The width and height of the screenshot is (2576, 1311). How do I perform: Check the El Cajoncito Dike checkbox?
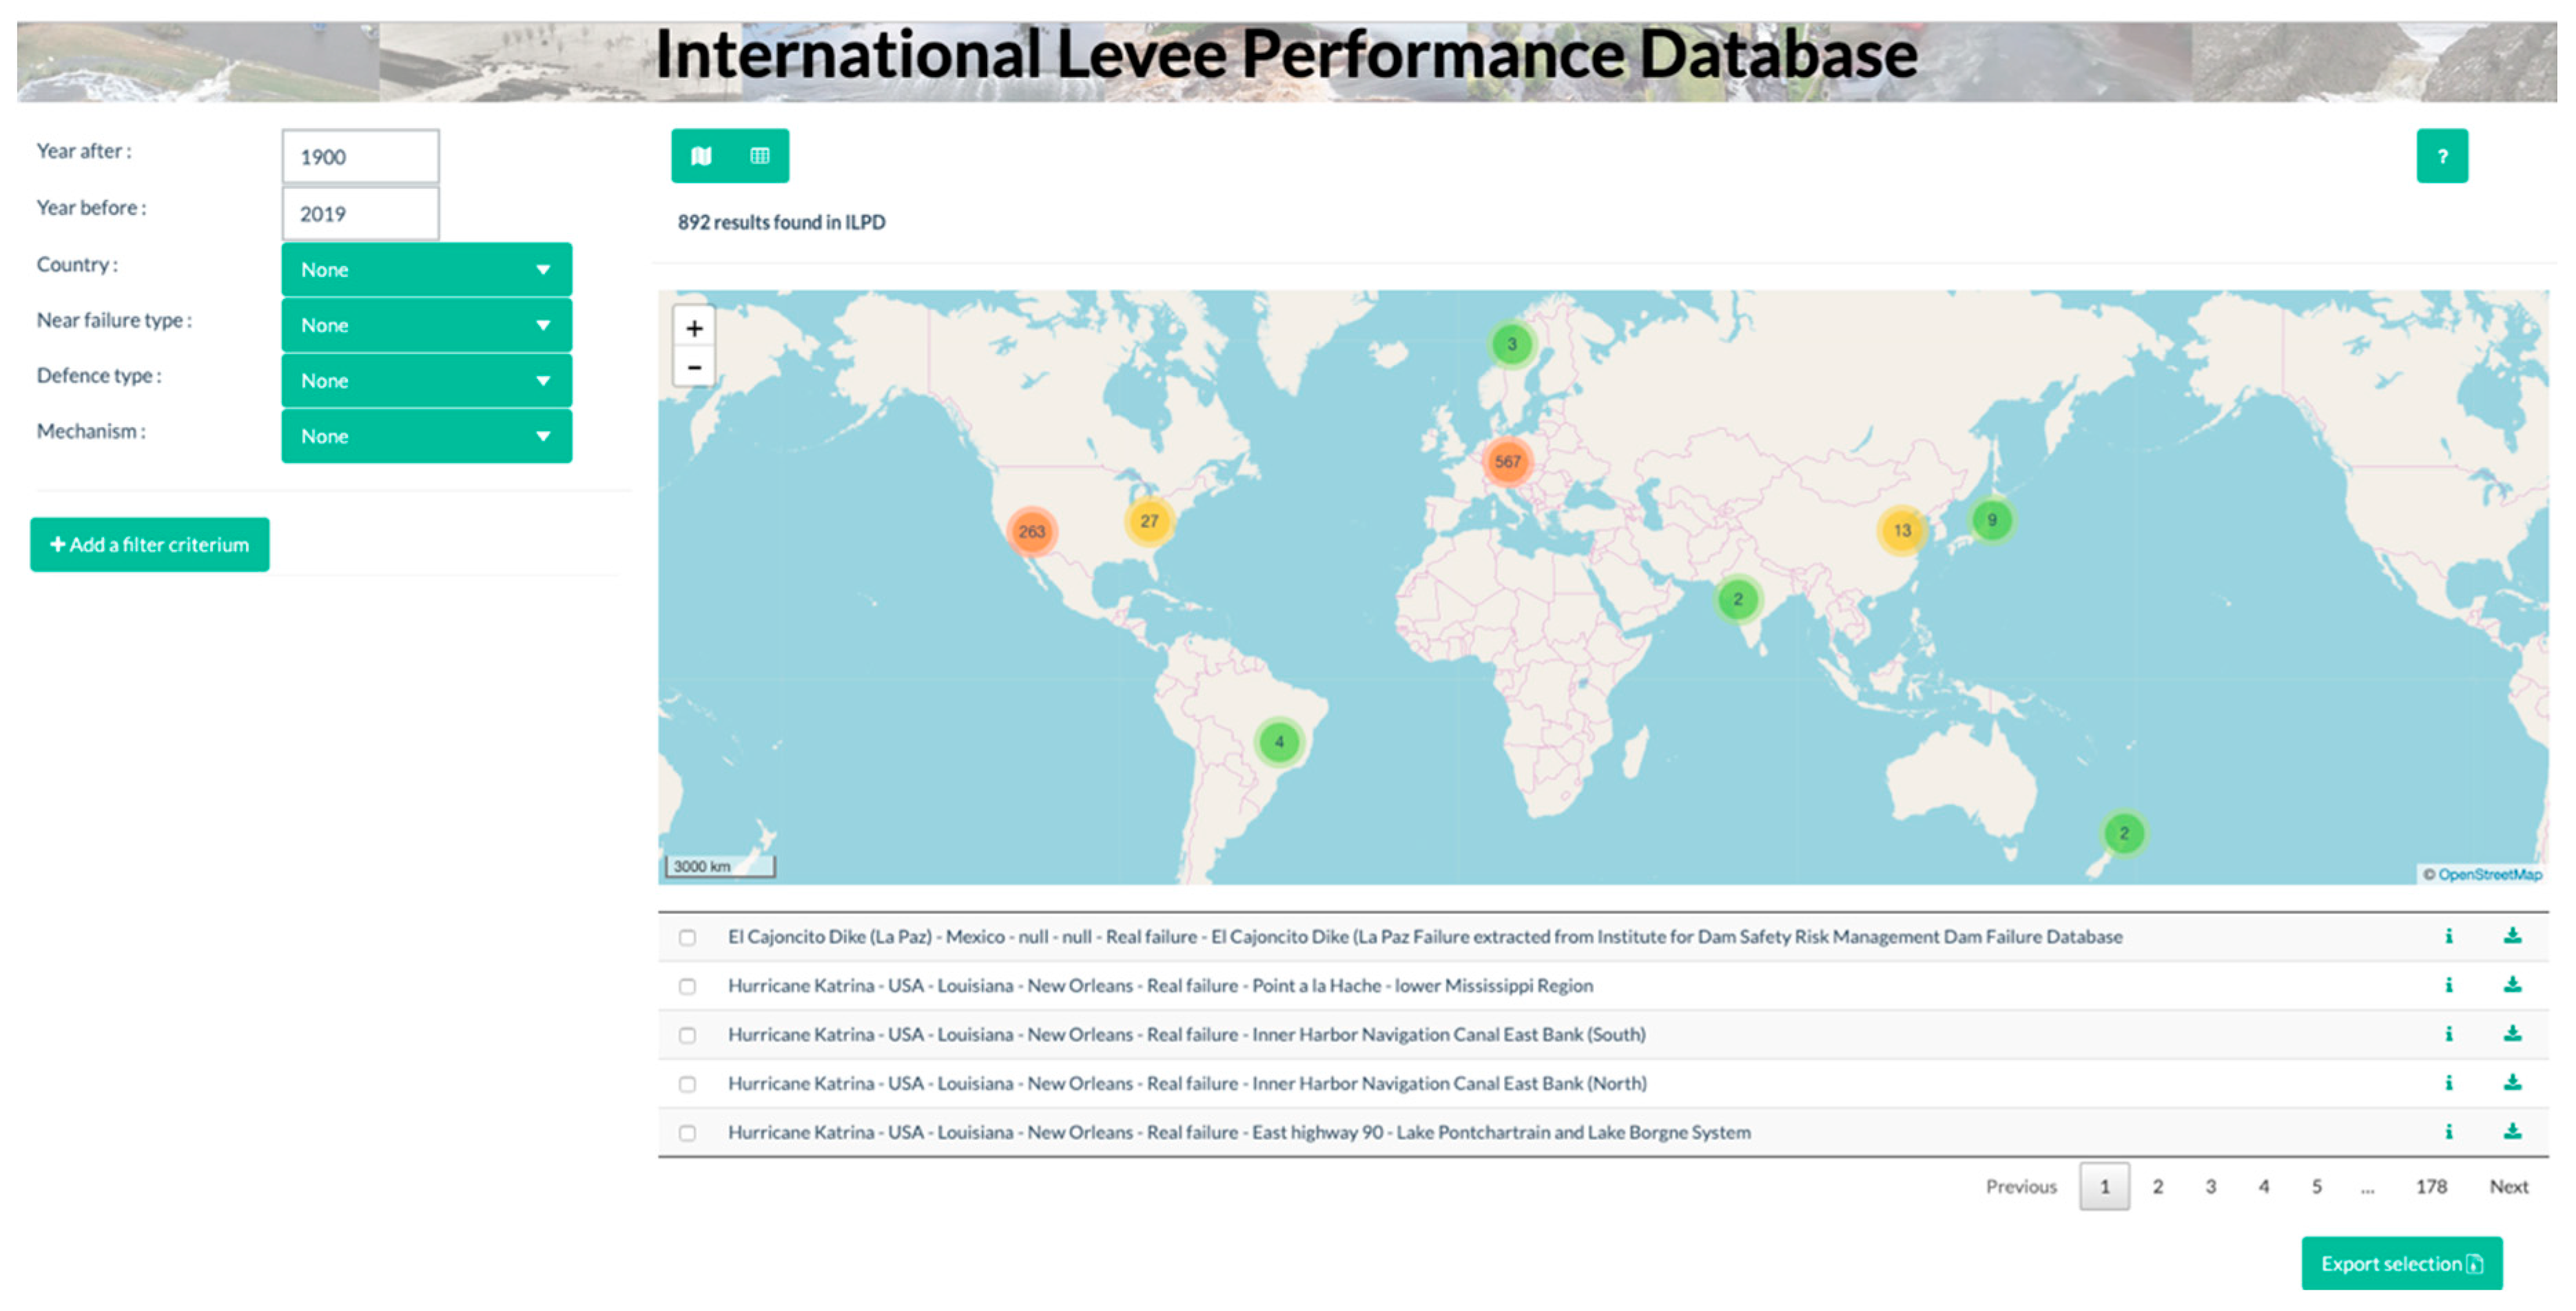(687, 937)
